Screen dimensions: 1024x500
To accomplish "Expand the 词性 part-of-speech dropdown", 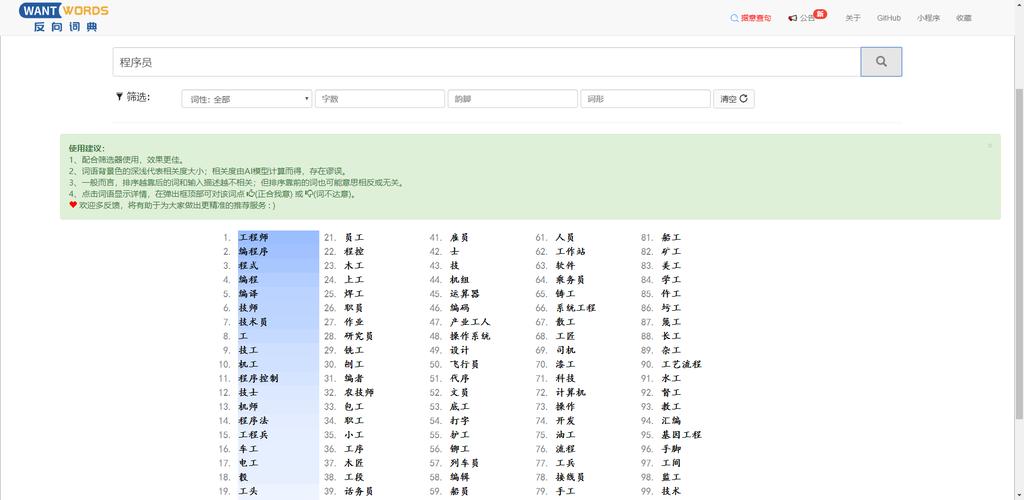I will [x=247, y=99].
